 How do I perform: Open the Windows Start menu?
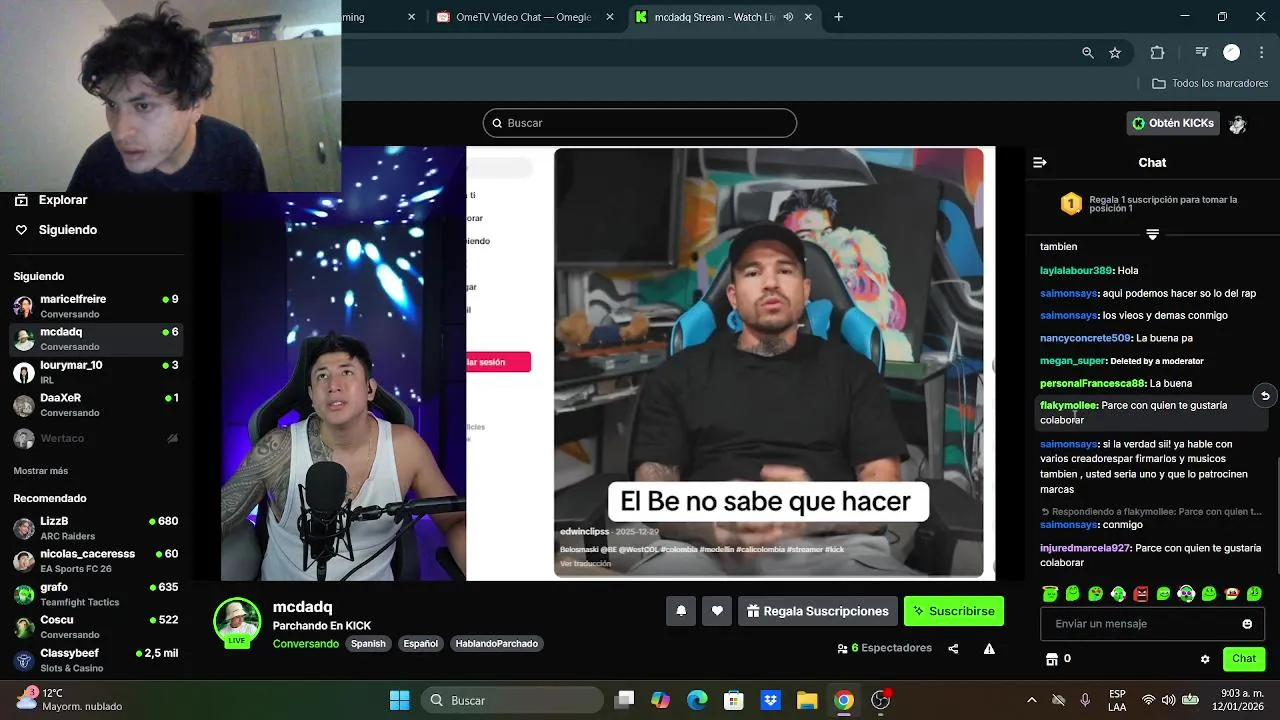point(399,700)
